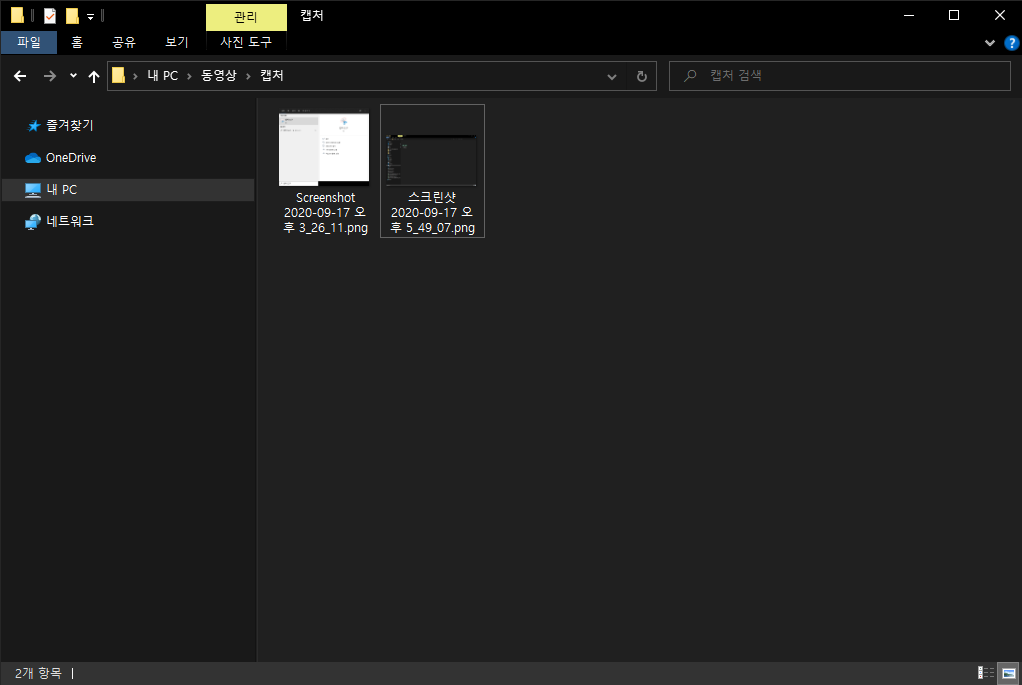The width and height of the screenshot is (1022, 685).
Task: Click the 내 PC breadcrumb in address bar
Action: pyautogui.click(x=162, y=76)
